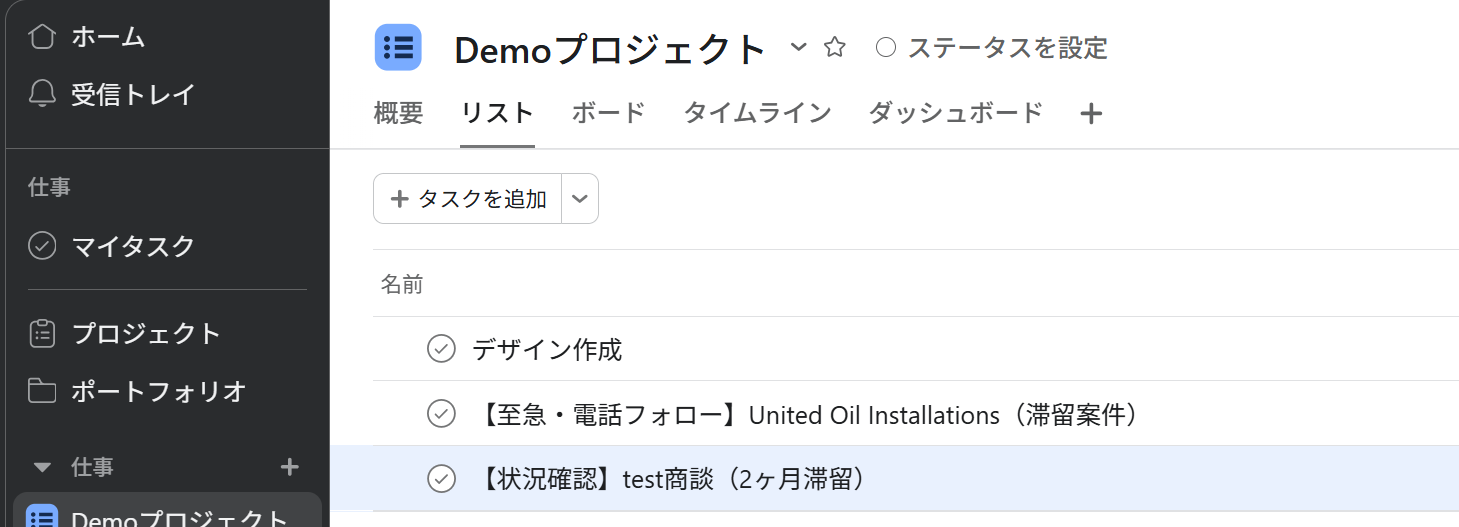Switch to the タイムライン tab
This screenshot has height=527, width=1459.
[757, 113]
